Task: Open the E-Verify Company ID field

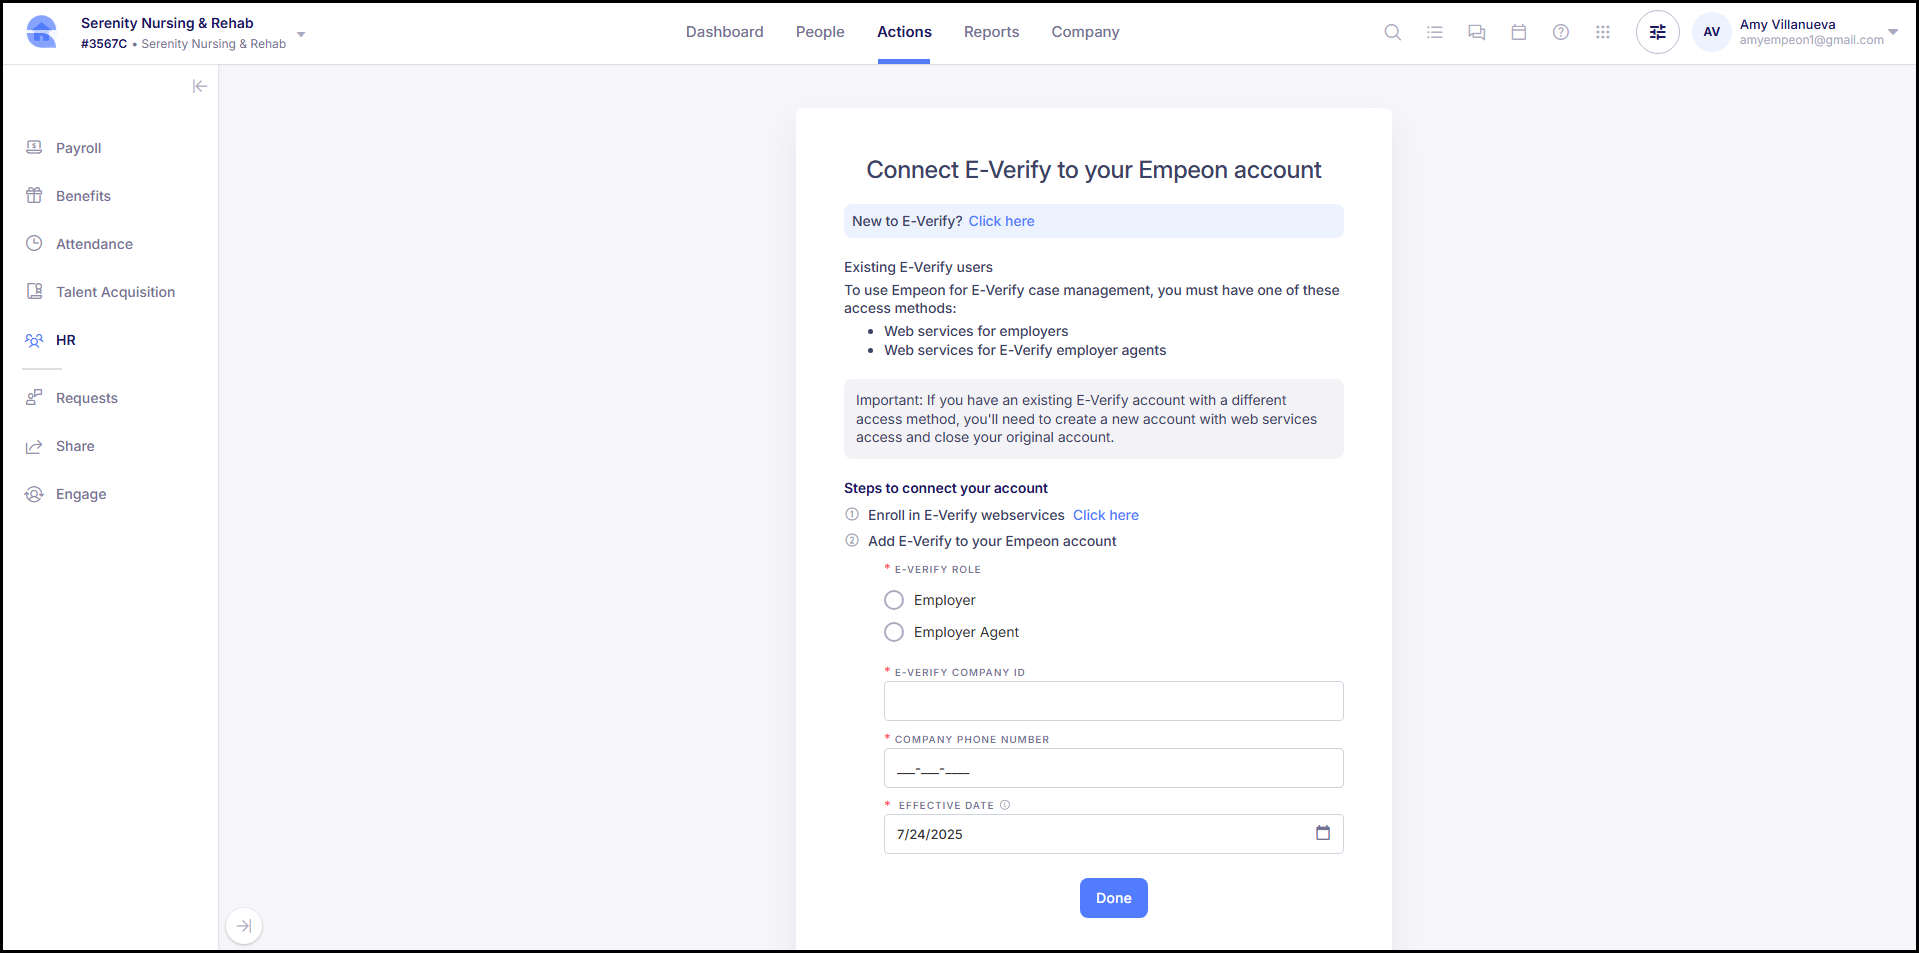Action: click(1113, 700)
